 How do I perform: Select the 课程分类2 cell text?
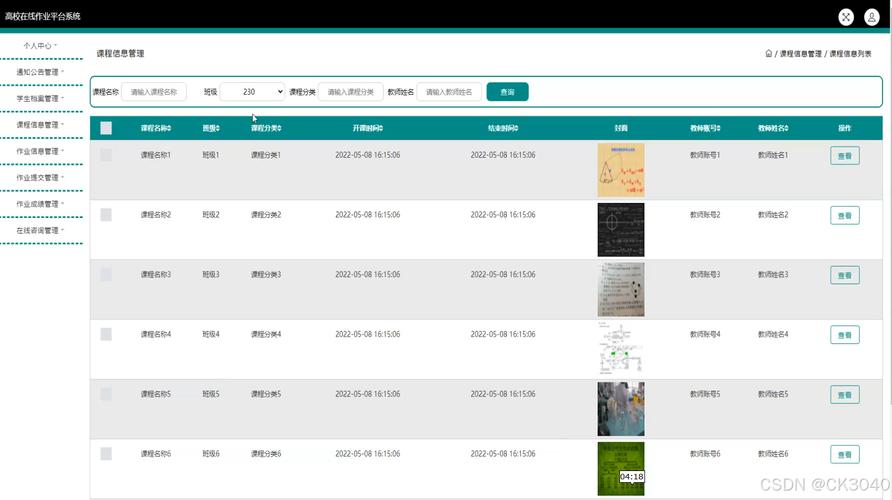click(266, 214)
